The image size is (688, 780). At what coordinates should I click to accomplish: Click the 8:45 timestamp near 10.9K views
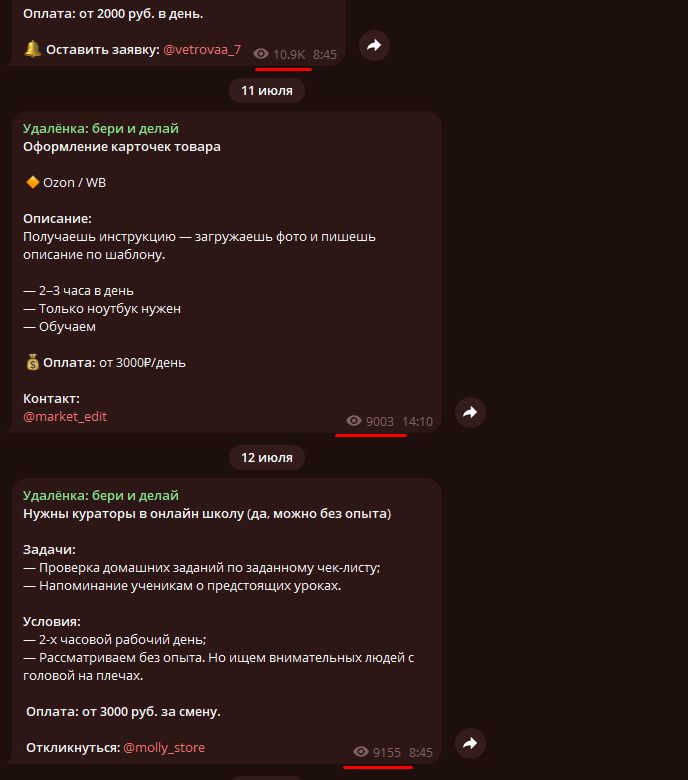click(325, 55)
